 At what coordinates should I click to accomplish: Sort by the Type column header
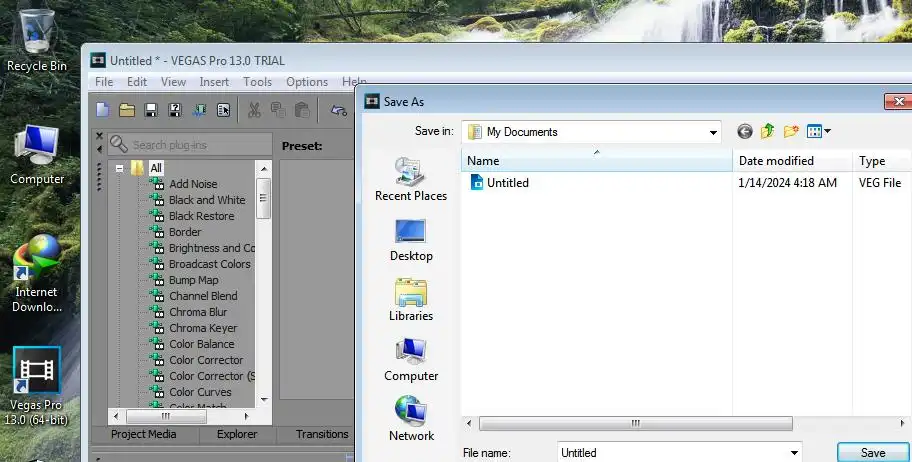click(881, 161)
